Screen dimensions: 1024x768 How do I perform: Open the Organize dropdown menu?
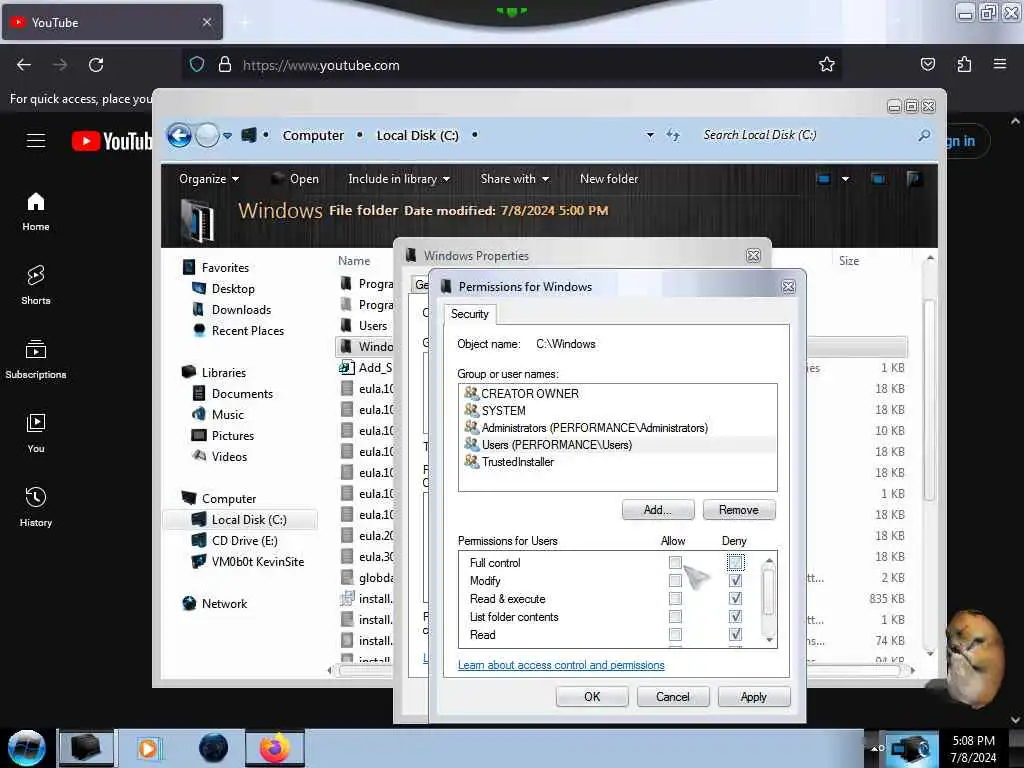click(x=209, y=178)
